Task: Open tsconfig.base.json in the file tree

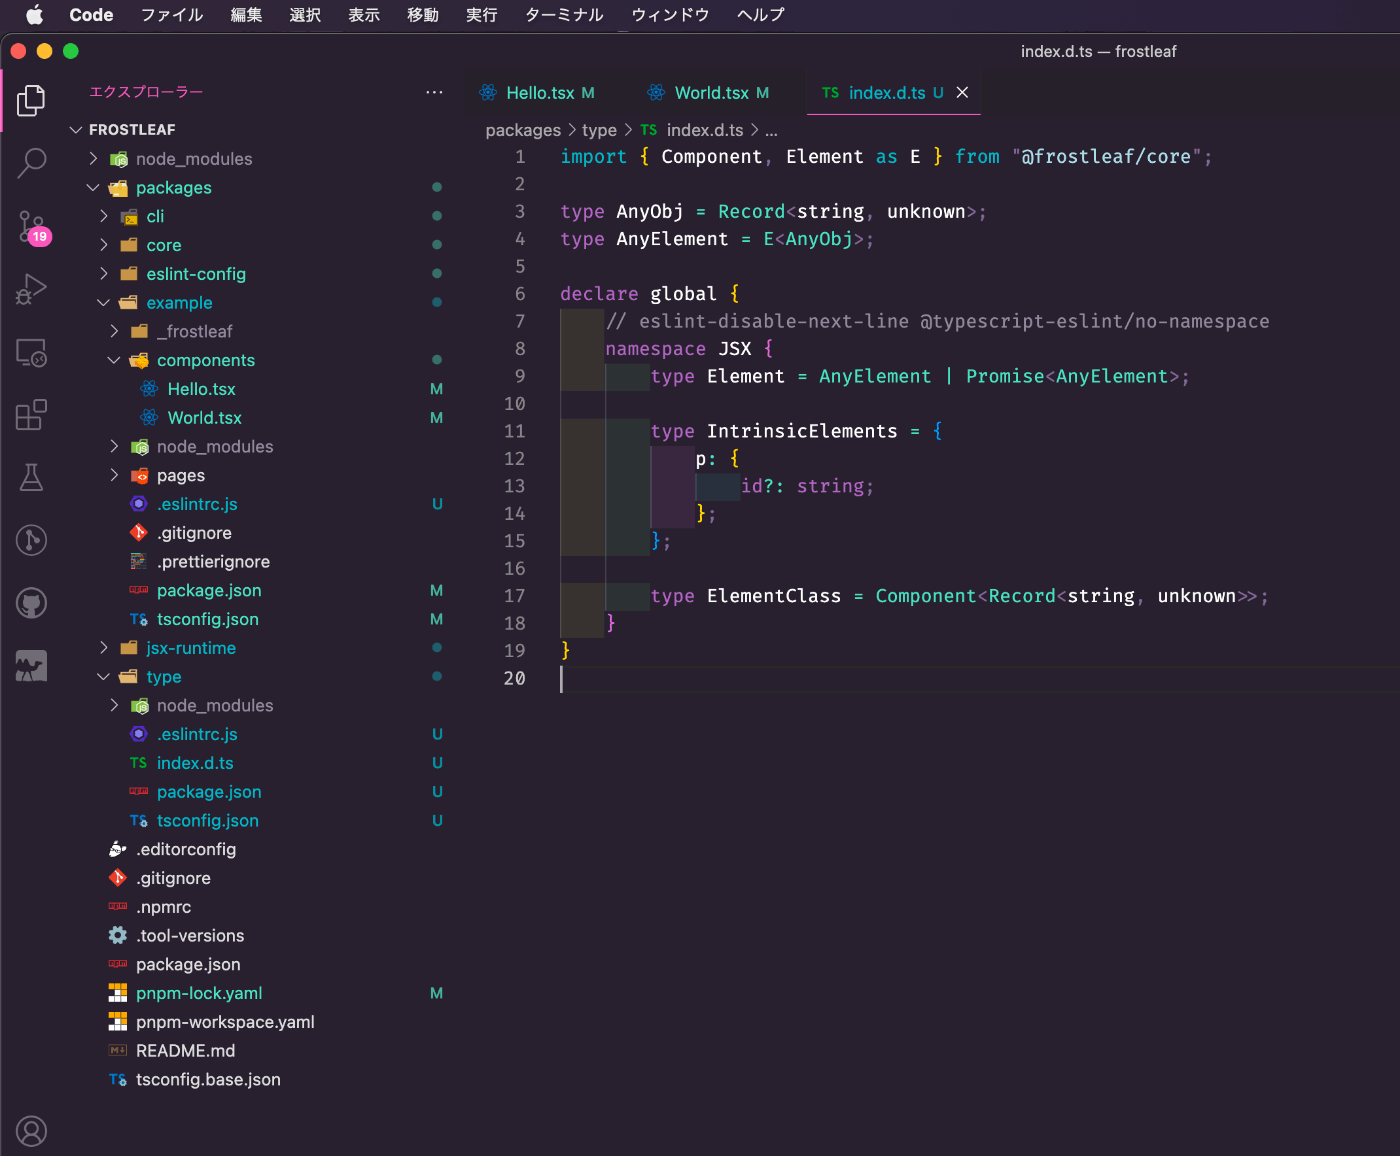Action: [x=208, y=1080]
